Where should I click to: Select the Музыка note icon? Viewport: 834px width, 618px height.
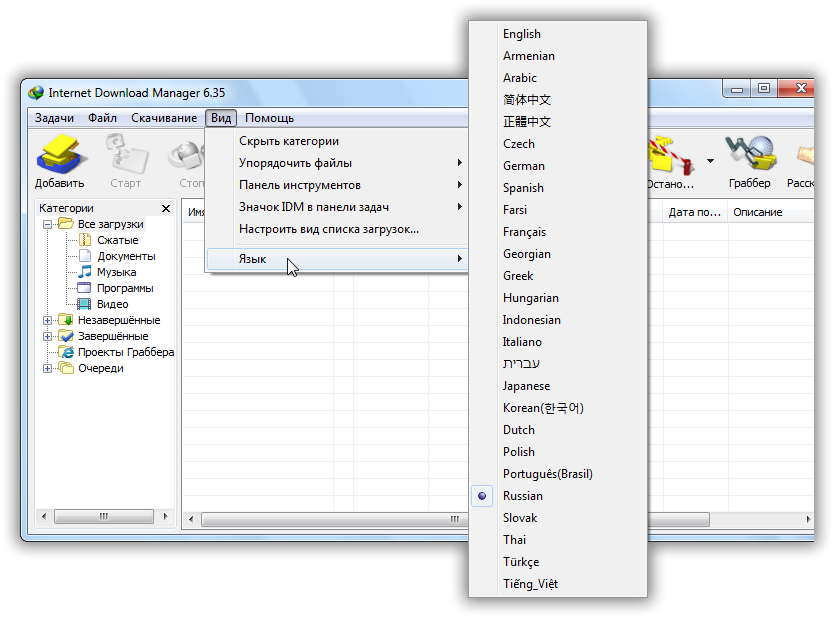coord(85,272)
